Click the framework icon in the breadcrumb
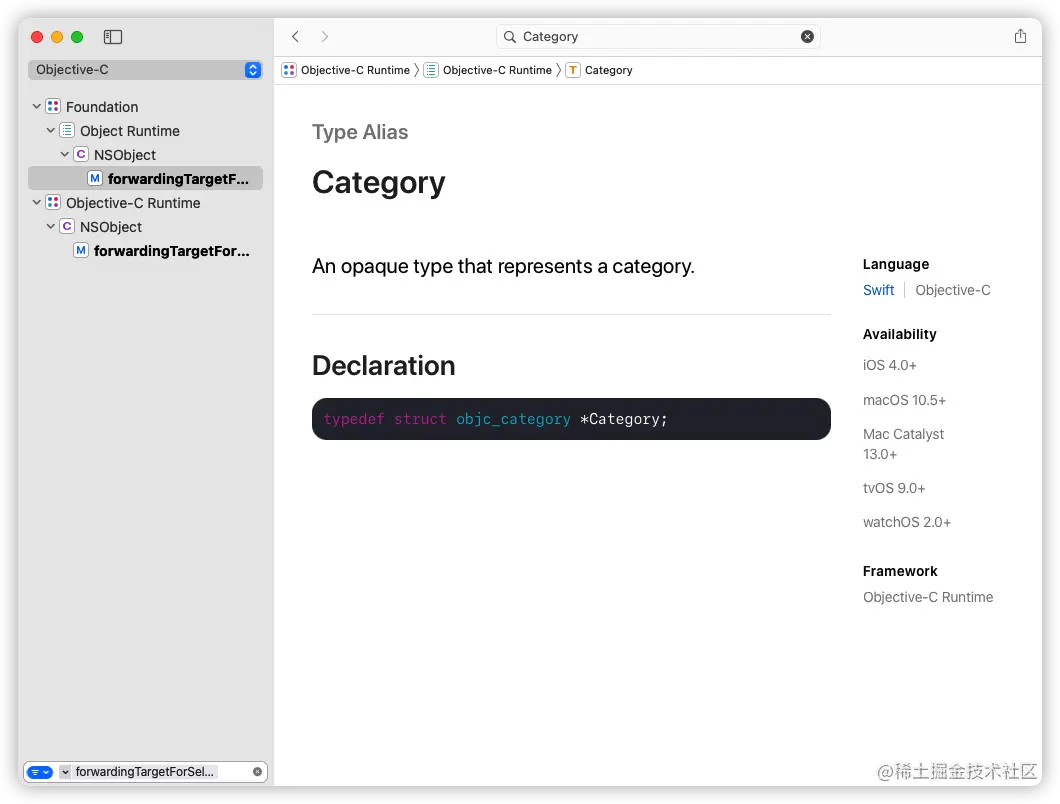 (x=289, y=70)
